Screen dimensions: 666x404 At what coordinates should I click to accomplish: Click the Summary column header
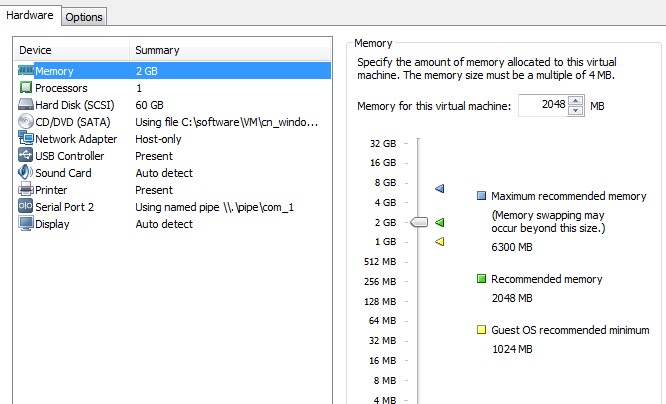157,50
